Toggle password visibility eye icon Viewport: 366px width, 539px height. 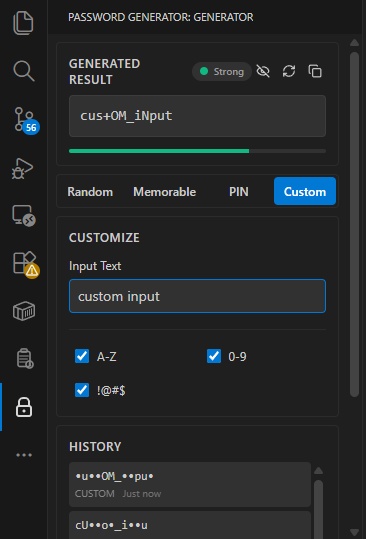pyautogui.click(x=263, y=71)
